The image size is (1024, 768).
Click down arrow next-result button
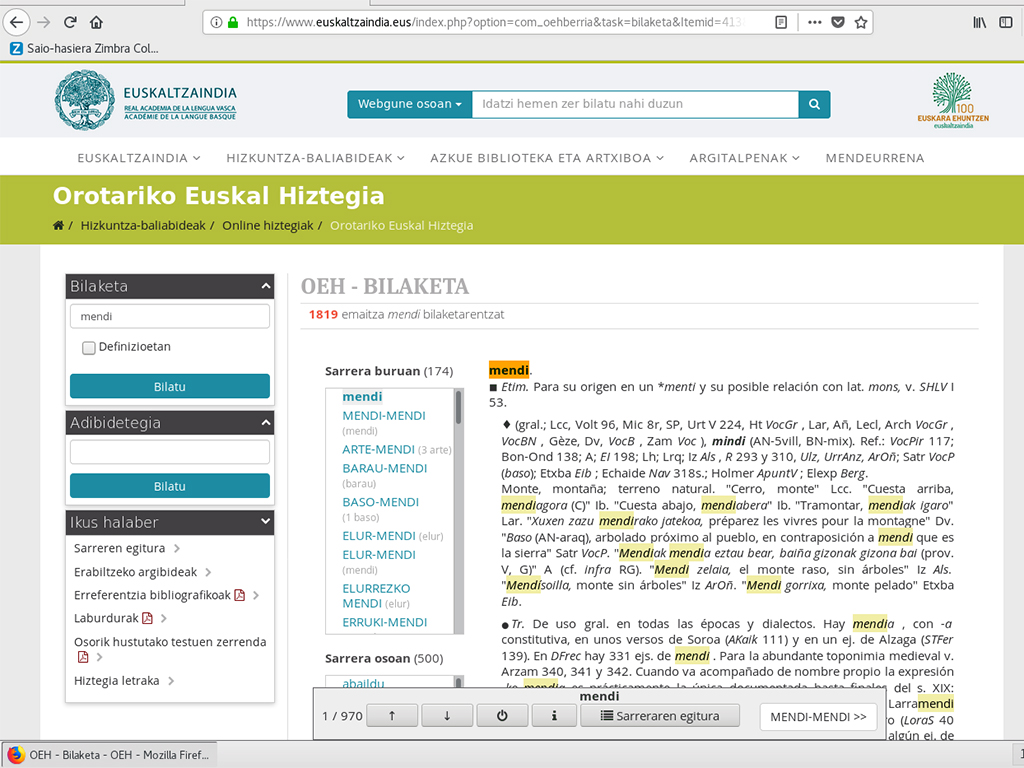click(447, 716)
